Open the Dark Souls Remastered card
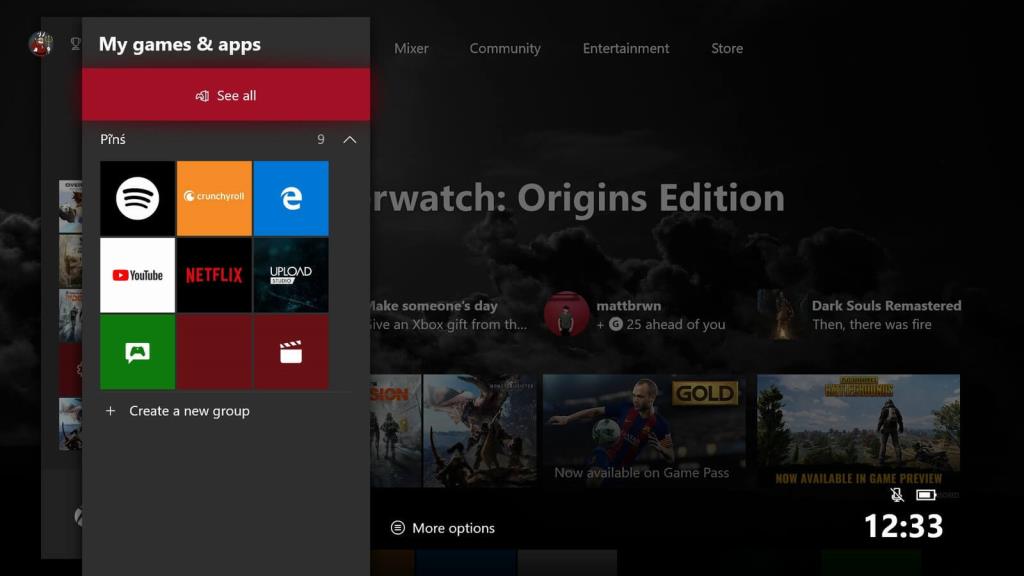Image resolution: width=1024 pixels, height=576 pixels. point(859,314)
